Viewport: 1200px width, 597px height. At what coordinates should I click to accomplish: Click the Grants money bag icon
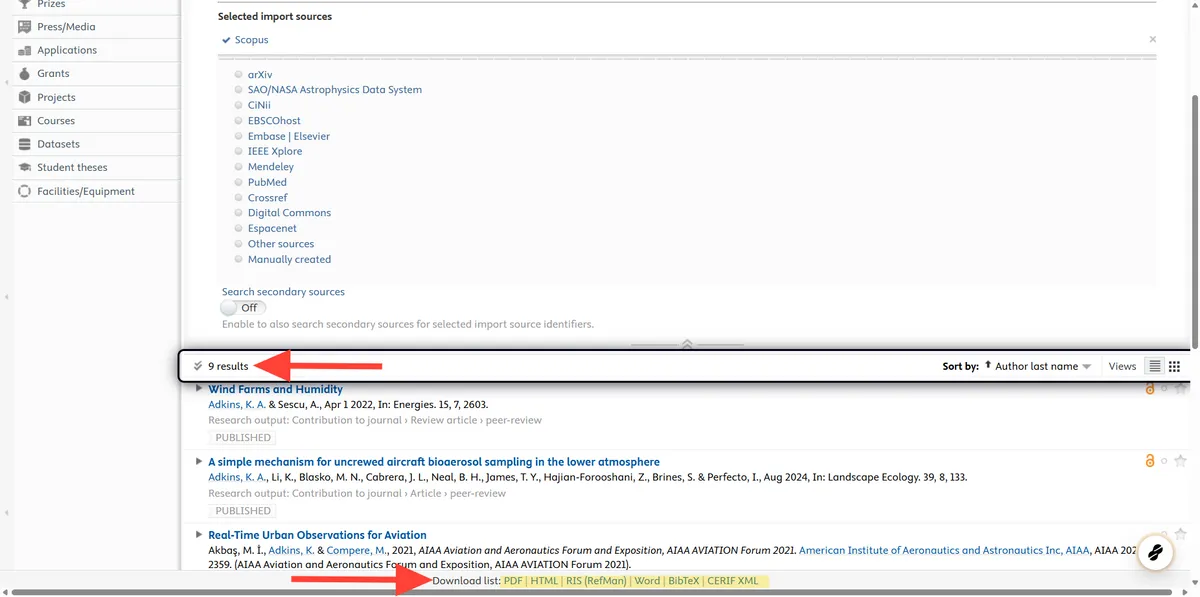pyautogui.click(x=25, y=73)
